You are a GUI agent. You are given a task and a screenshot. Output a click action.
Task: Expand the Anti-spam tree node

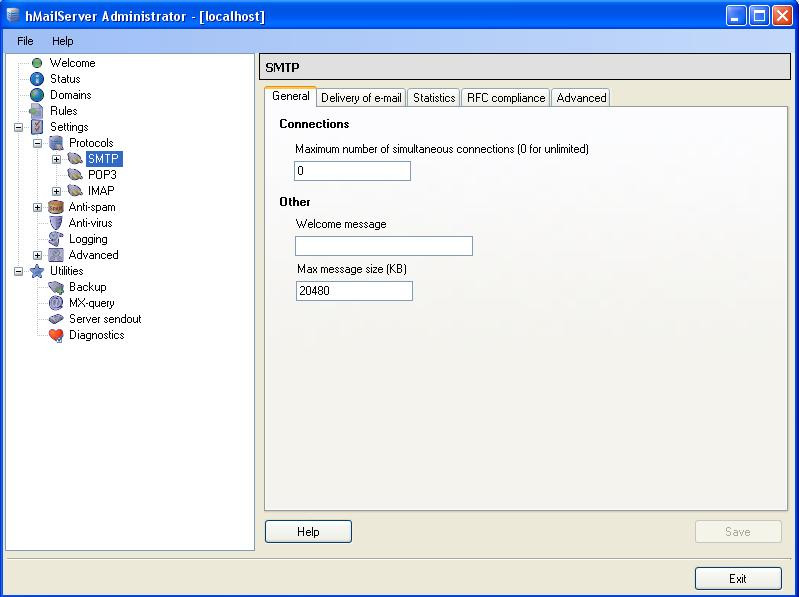click(37, 207)
